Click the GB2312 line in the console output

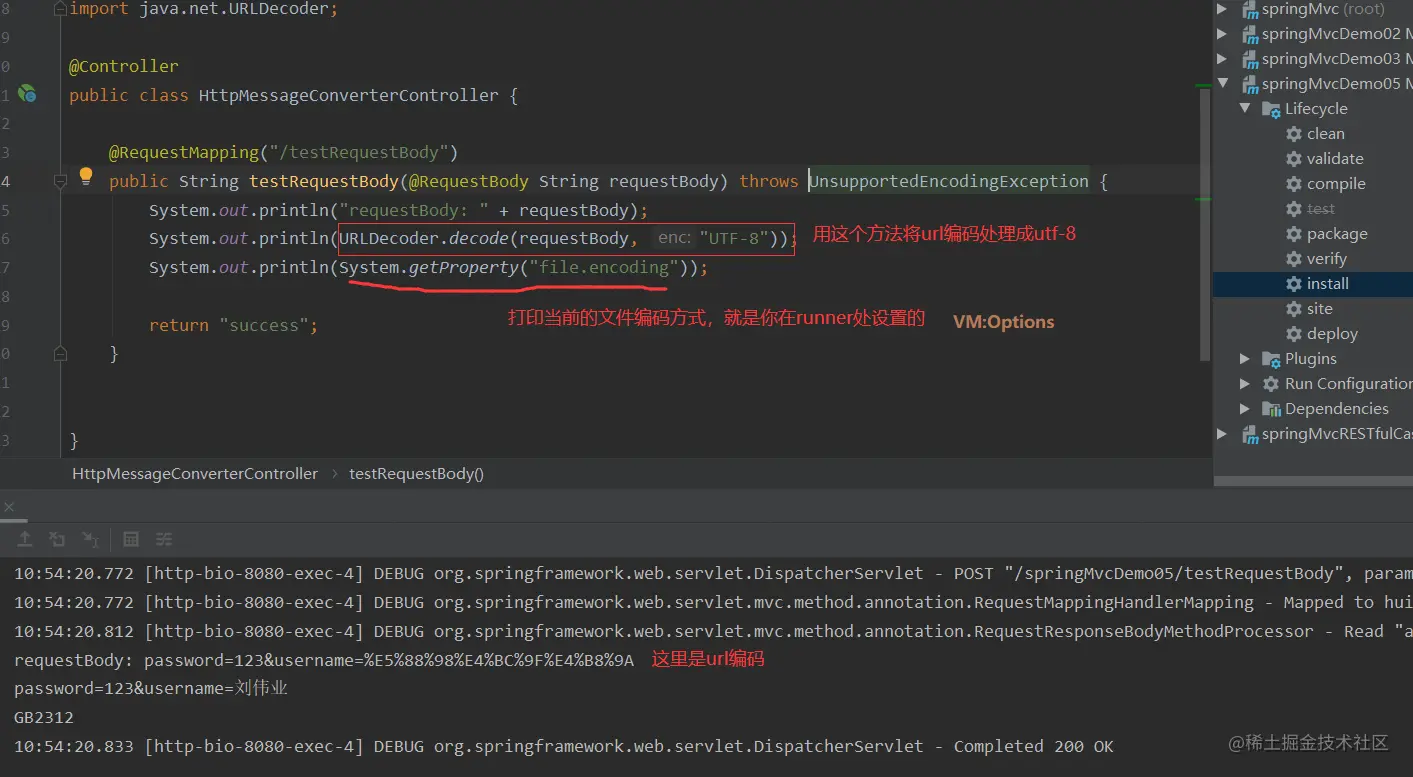pyautogui.click(x=44, y=718)
